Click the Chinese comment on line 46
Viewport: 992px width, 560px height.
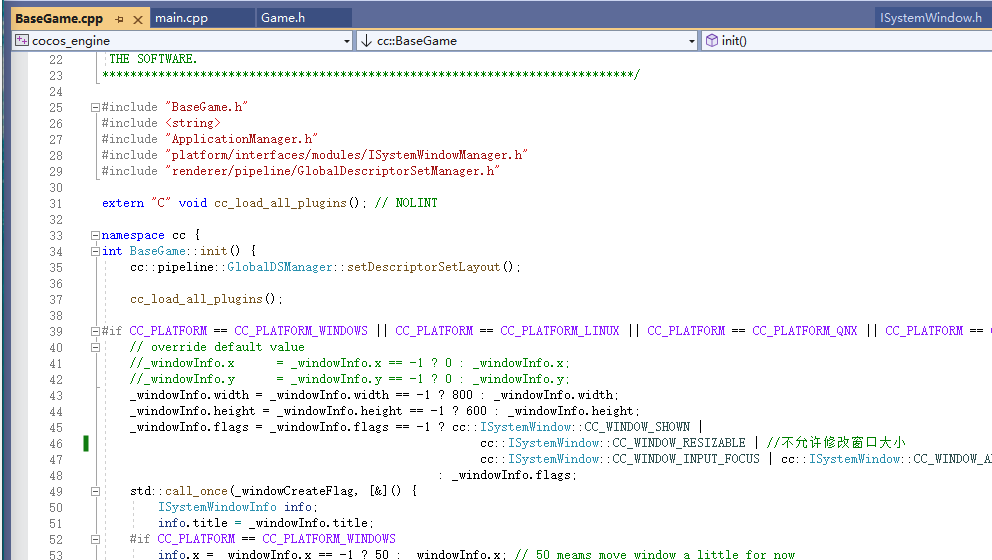[x=836, y=442]
